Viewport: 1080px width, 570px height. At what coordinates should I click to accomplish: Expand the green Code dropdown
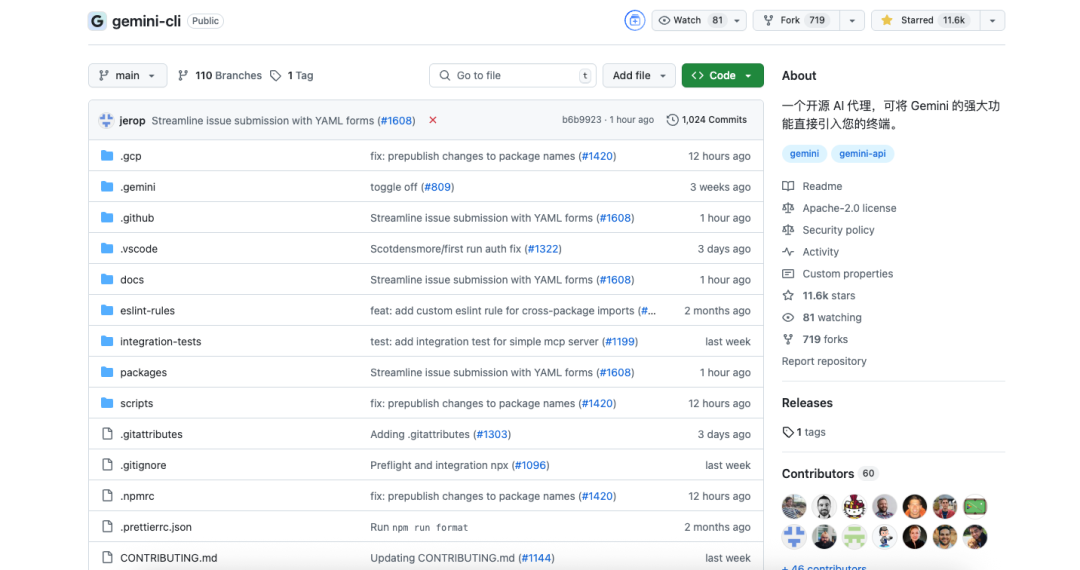pyautogui.click(x=722, y=76)
